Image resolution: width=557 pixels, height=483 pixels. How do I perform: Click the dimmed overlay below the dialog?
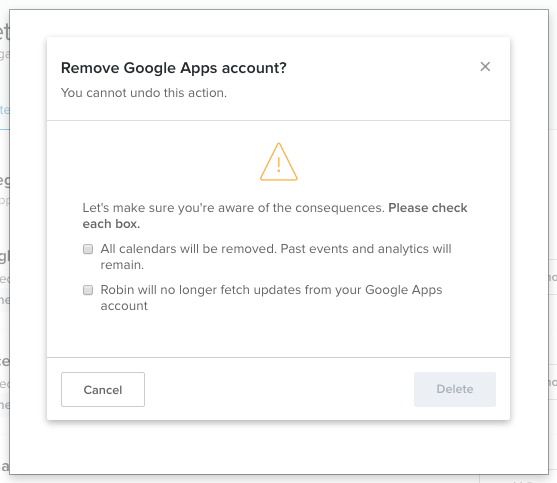pos(278,447)
